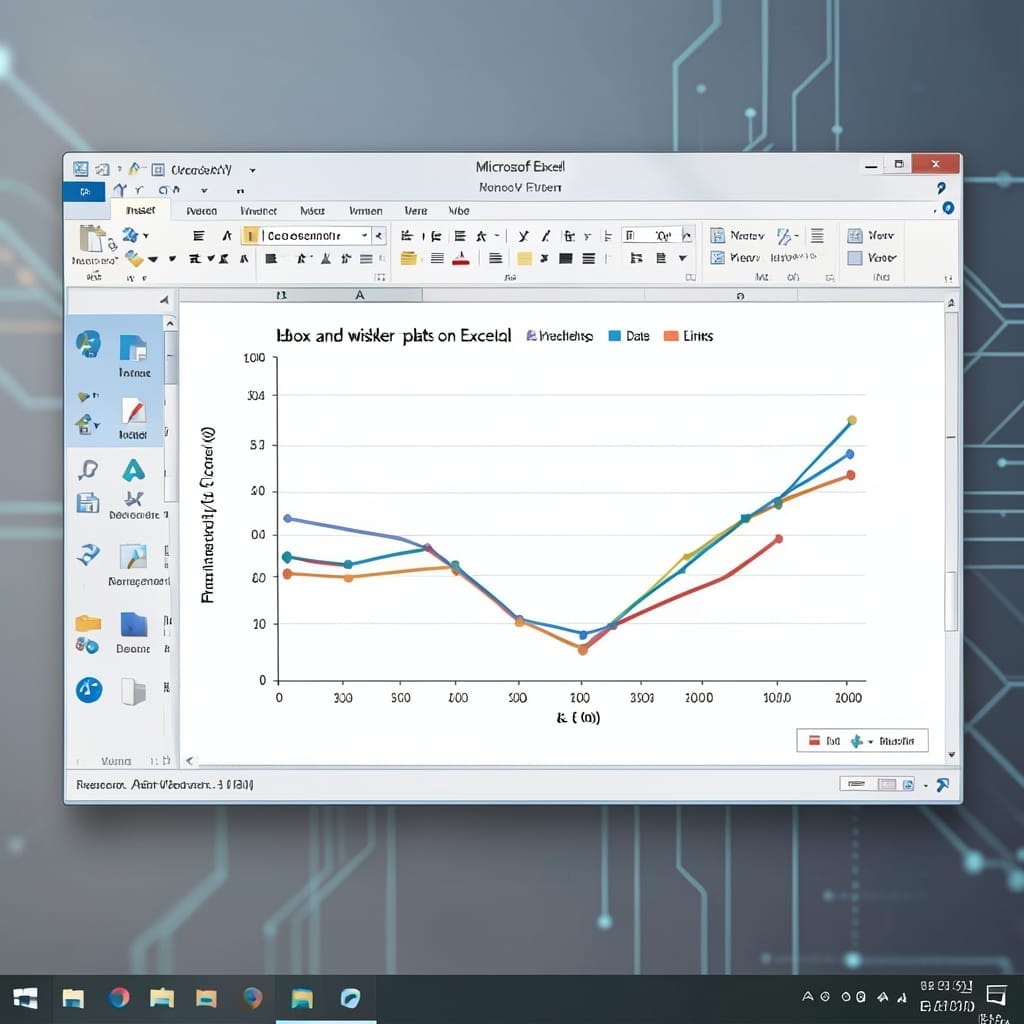This screenshot has height=1024, width=1024.
Task: Click the yellow folder icon in the side panel
Action: click(88, 623)
